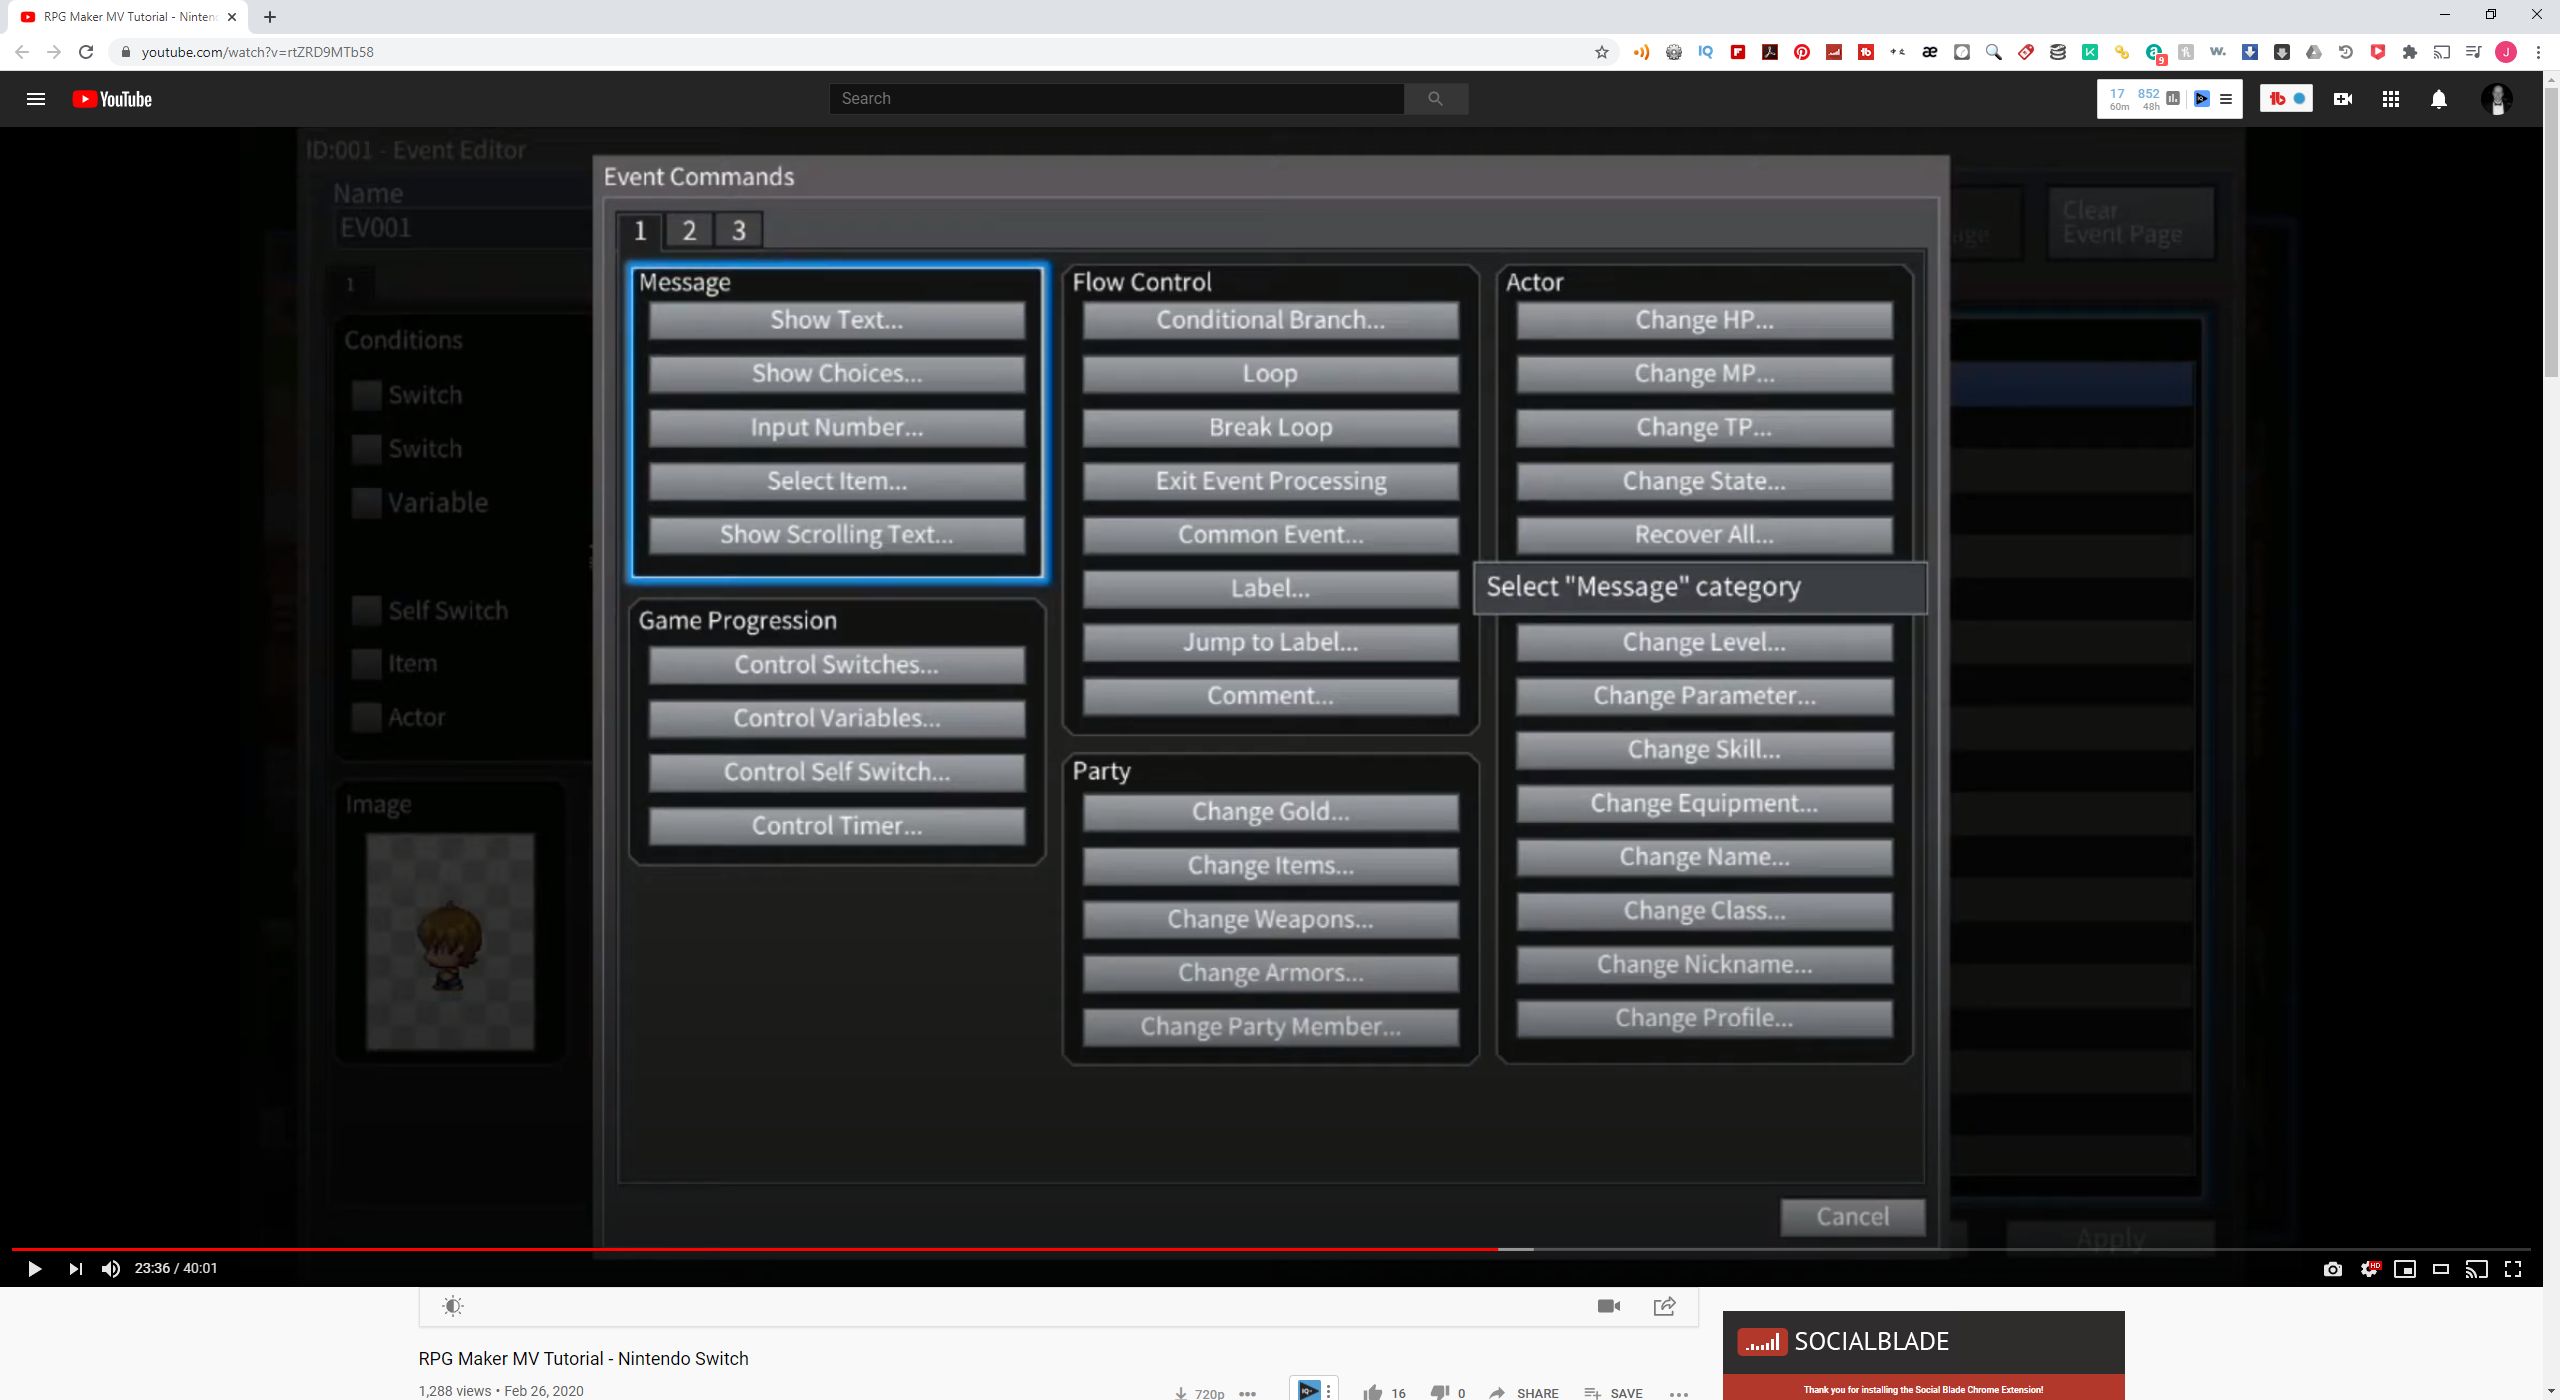Enter fullscreen mode

pos(2513,1269)
